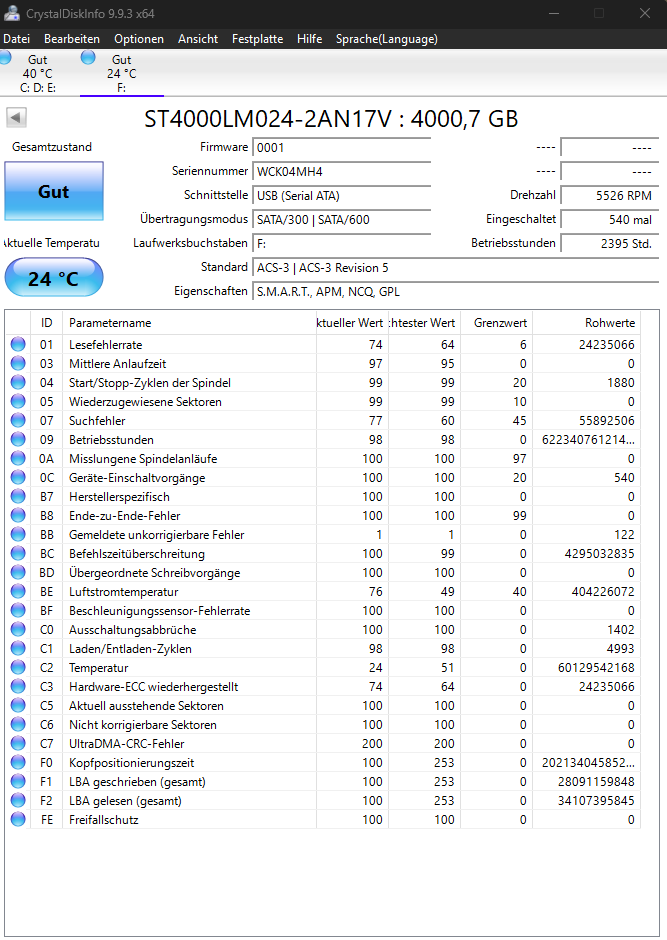The width and height of the screenshot is (667, 940).
Task: Click status icon for Gemeldete unkorrigierbare Fehler
Action: coord(18,534)
